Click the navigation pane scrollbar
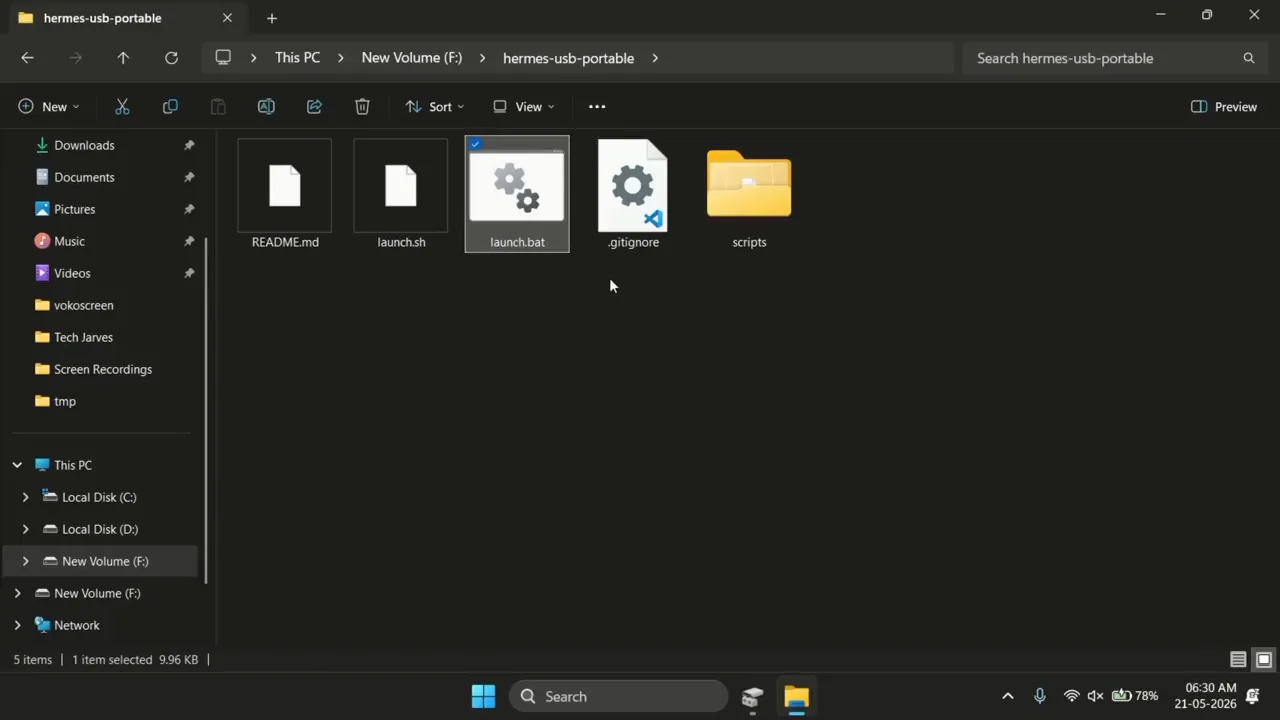The height and width of the screenshot is (720, 1280). (x=206, y=410)
